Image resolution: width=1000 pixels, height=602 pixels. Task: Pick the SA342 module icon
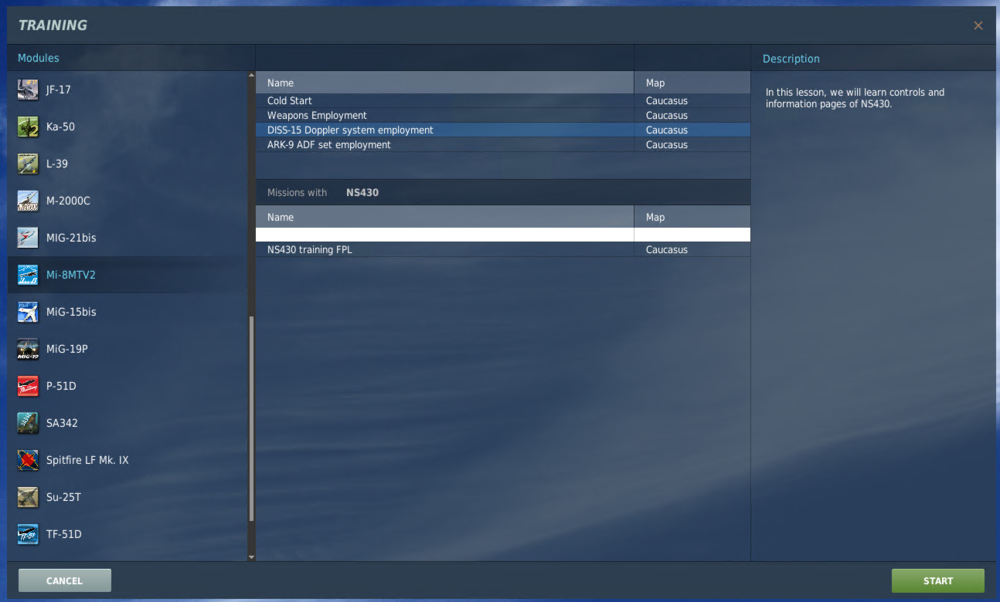(x=27, y=423)
